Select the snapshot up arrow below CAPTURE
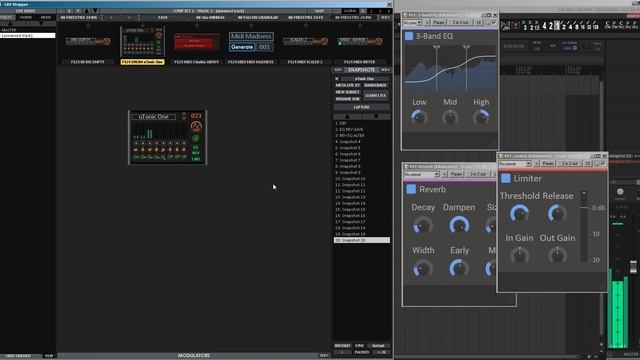The width and height of the screenshot is (640, 360). click(x=347, y=117)
